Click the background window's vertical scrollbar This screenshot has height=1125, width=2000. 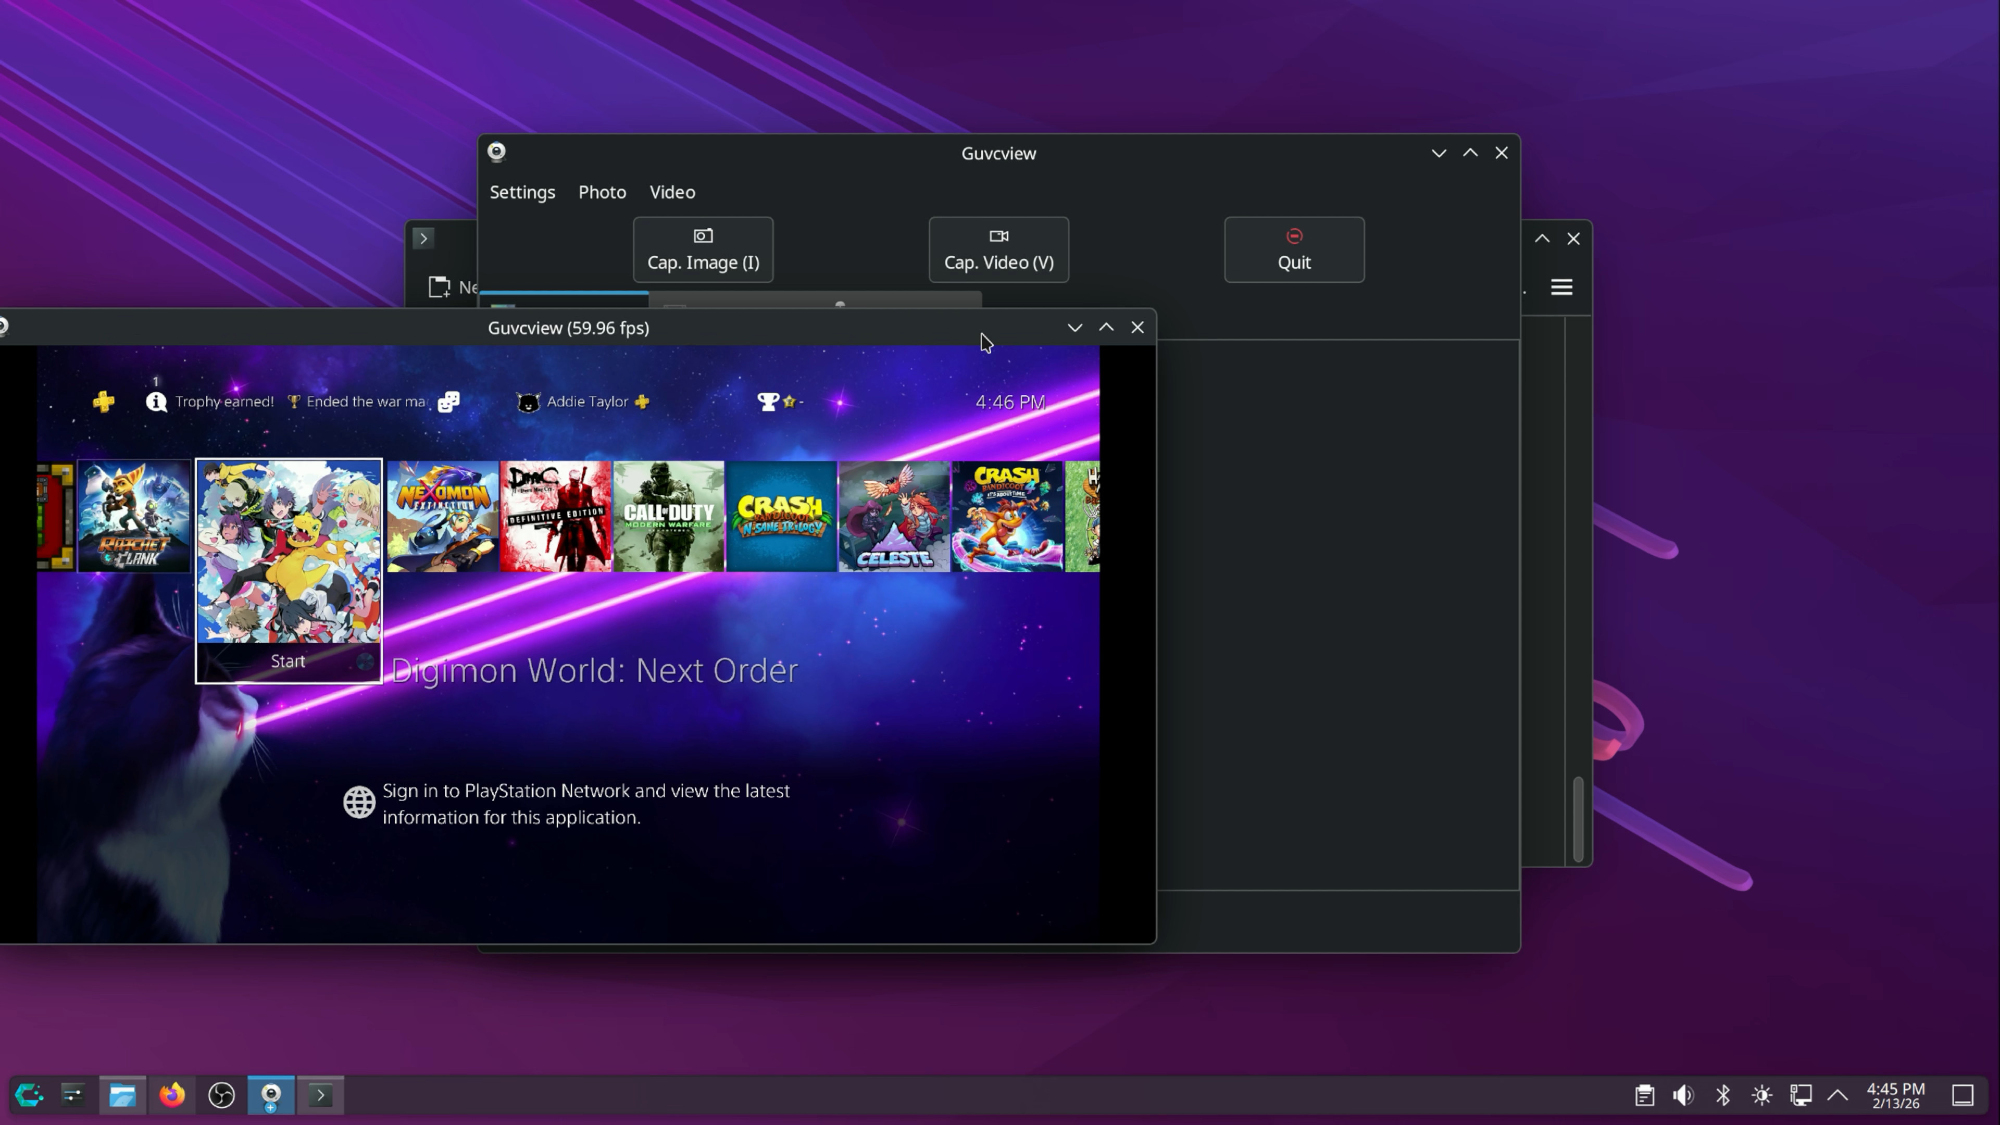[x=1578, y=818]
